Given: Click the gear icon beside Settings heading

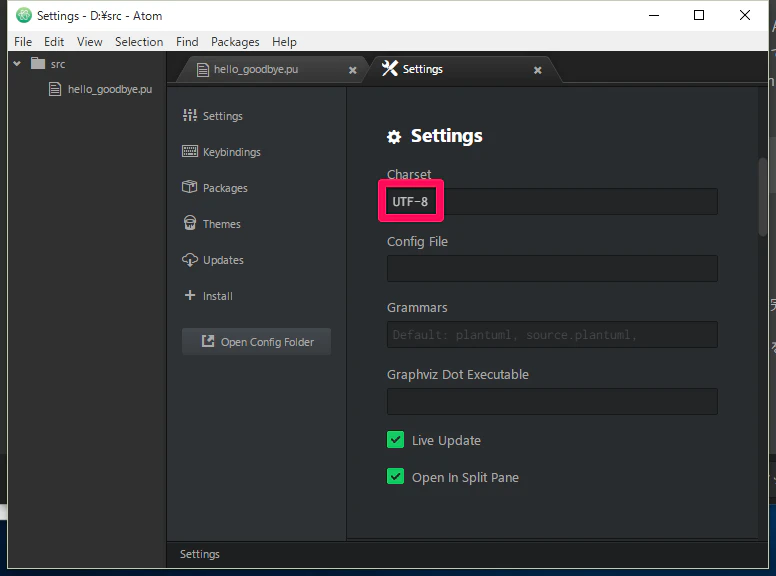Looking at the screenshot, I should (x=394, y=137).
